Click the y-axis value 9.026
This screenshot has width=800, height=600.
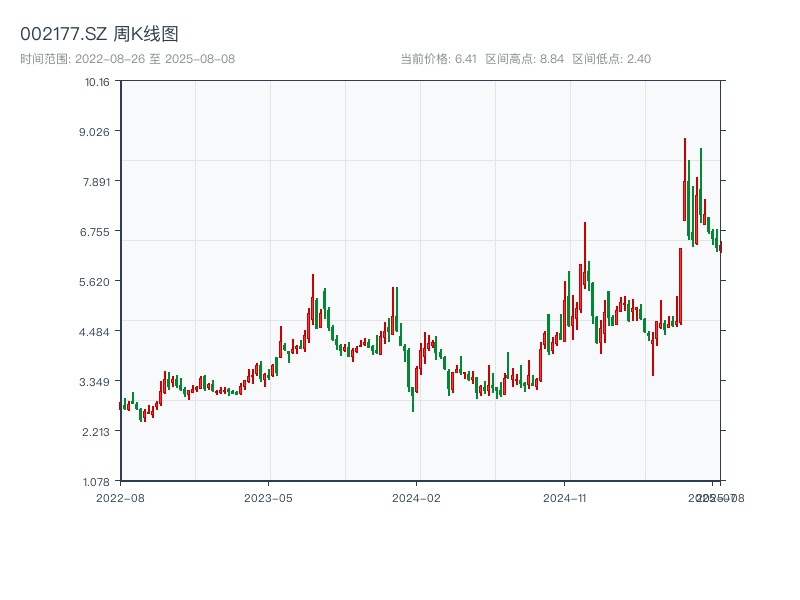pos(94,132)
